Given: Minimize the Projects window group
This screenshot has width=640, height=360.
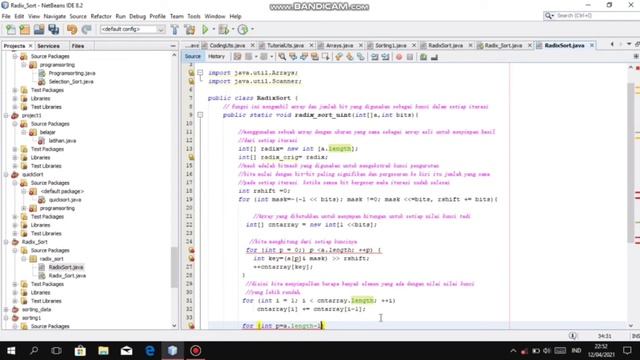Looking at the screenshot, I should click(x=173, y=46).
